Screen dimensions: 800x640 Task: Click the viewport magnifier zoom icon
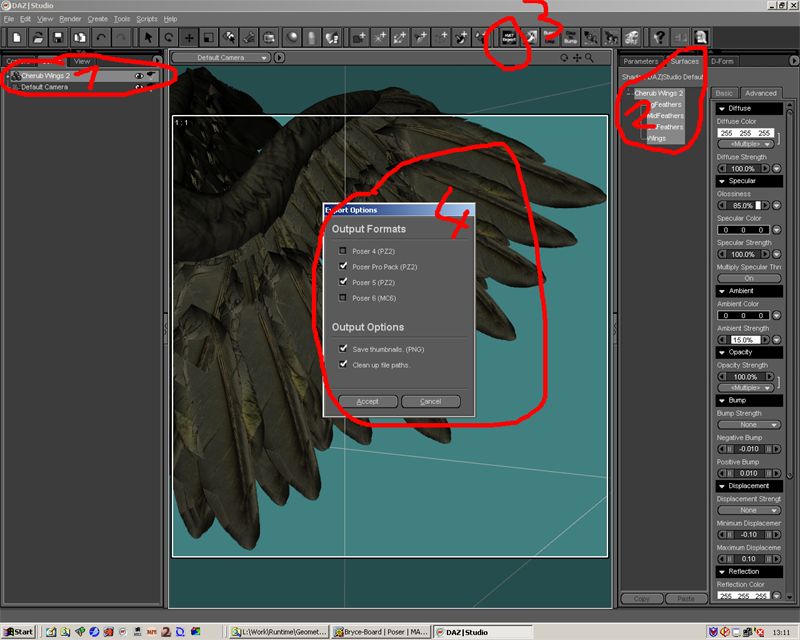coord(589,58)
